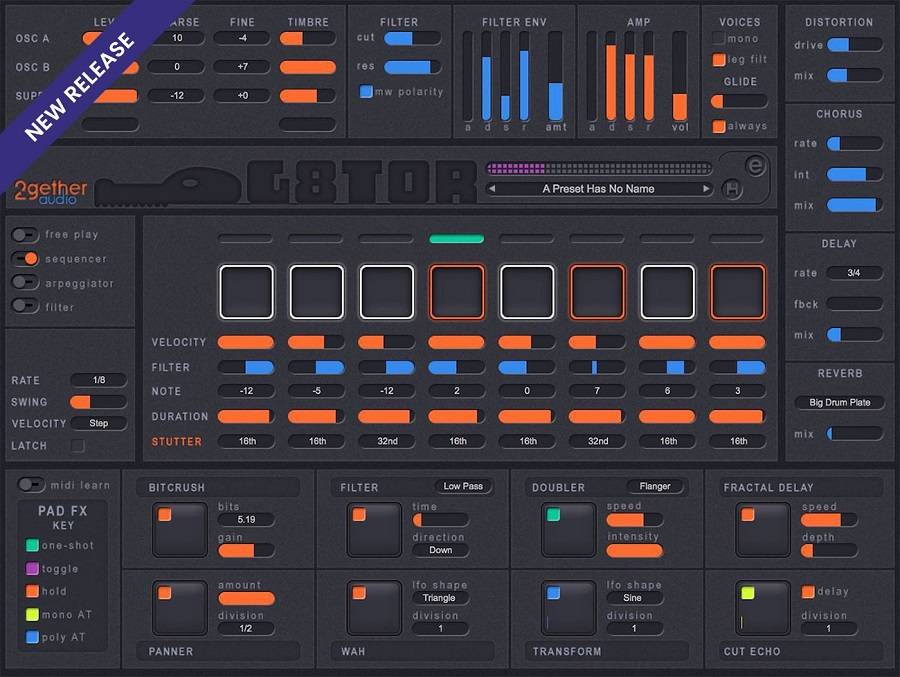Open the Big Drum Plate reverb type dropdown
The image size is (900, 677).
coord(839,402)
